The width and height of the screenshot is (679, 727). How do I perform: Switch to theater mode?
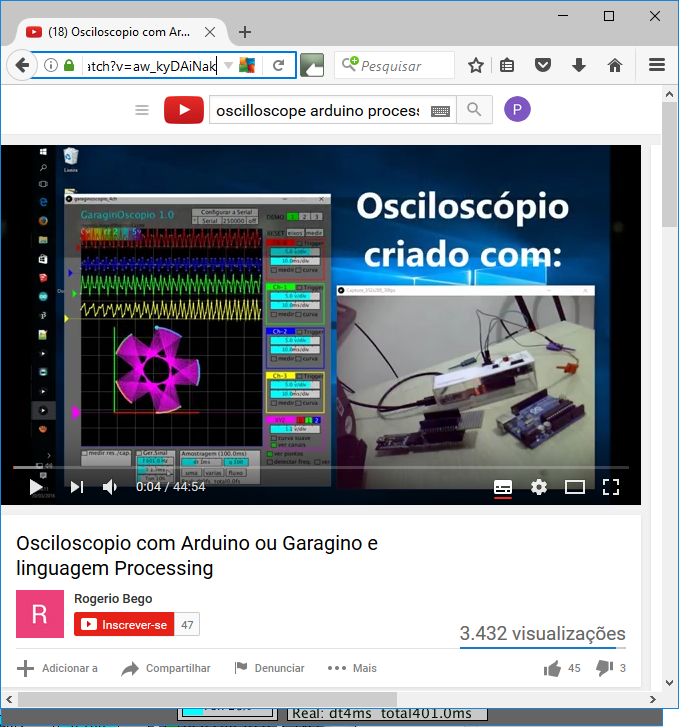(x=575, y=487)
